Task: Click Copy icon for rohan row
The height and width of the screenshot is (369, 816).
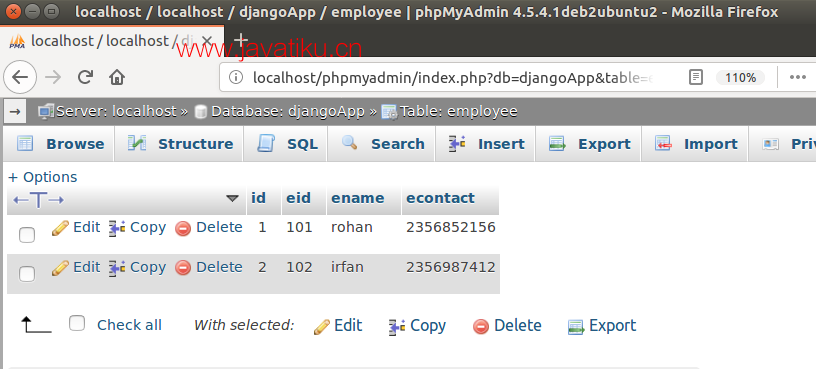Action: [117, 228]
